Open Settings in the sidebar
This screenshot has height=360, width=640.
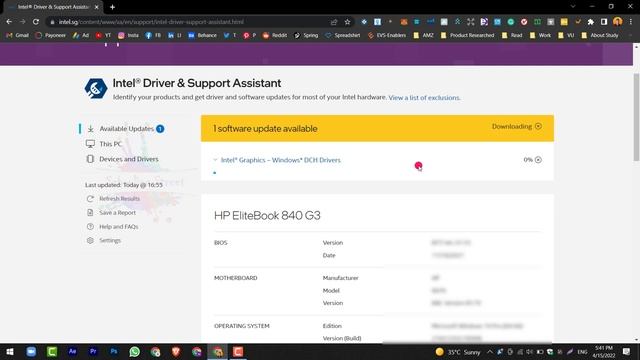(110, 240)
